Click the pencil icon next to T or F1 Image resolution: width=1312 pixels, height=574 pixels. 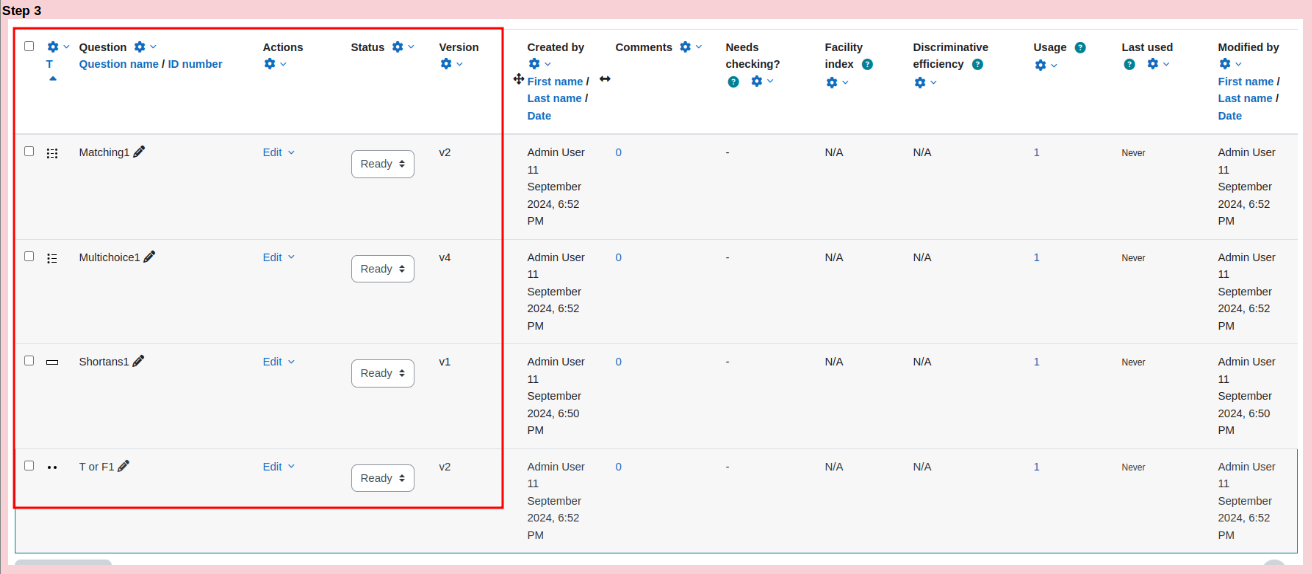click(123, 466)
